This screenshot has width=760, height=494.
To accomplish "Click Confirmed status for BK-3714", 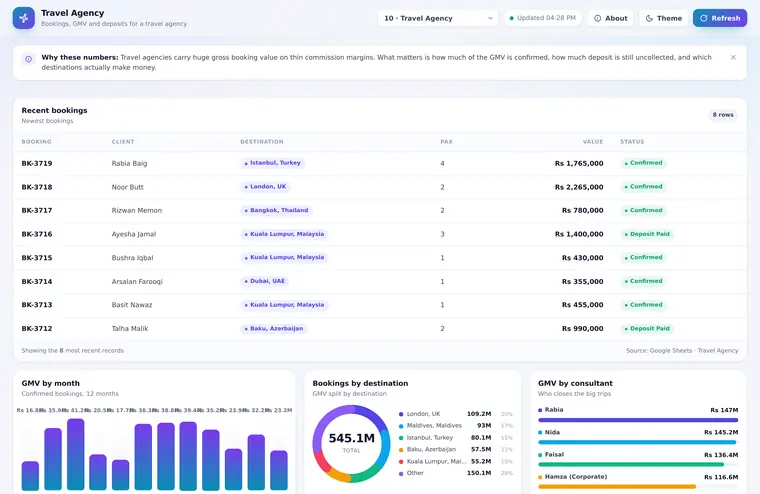I will (644, 281).
